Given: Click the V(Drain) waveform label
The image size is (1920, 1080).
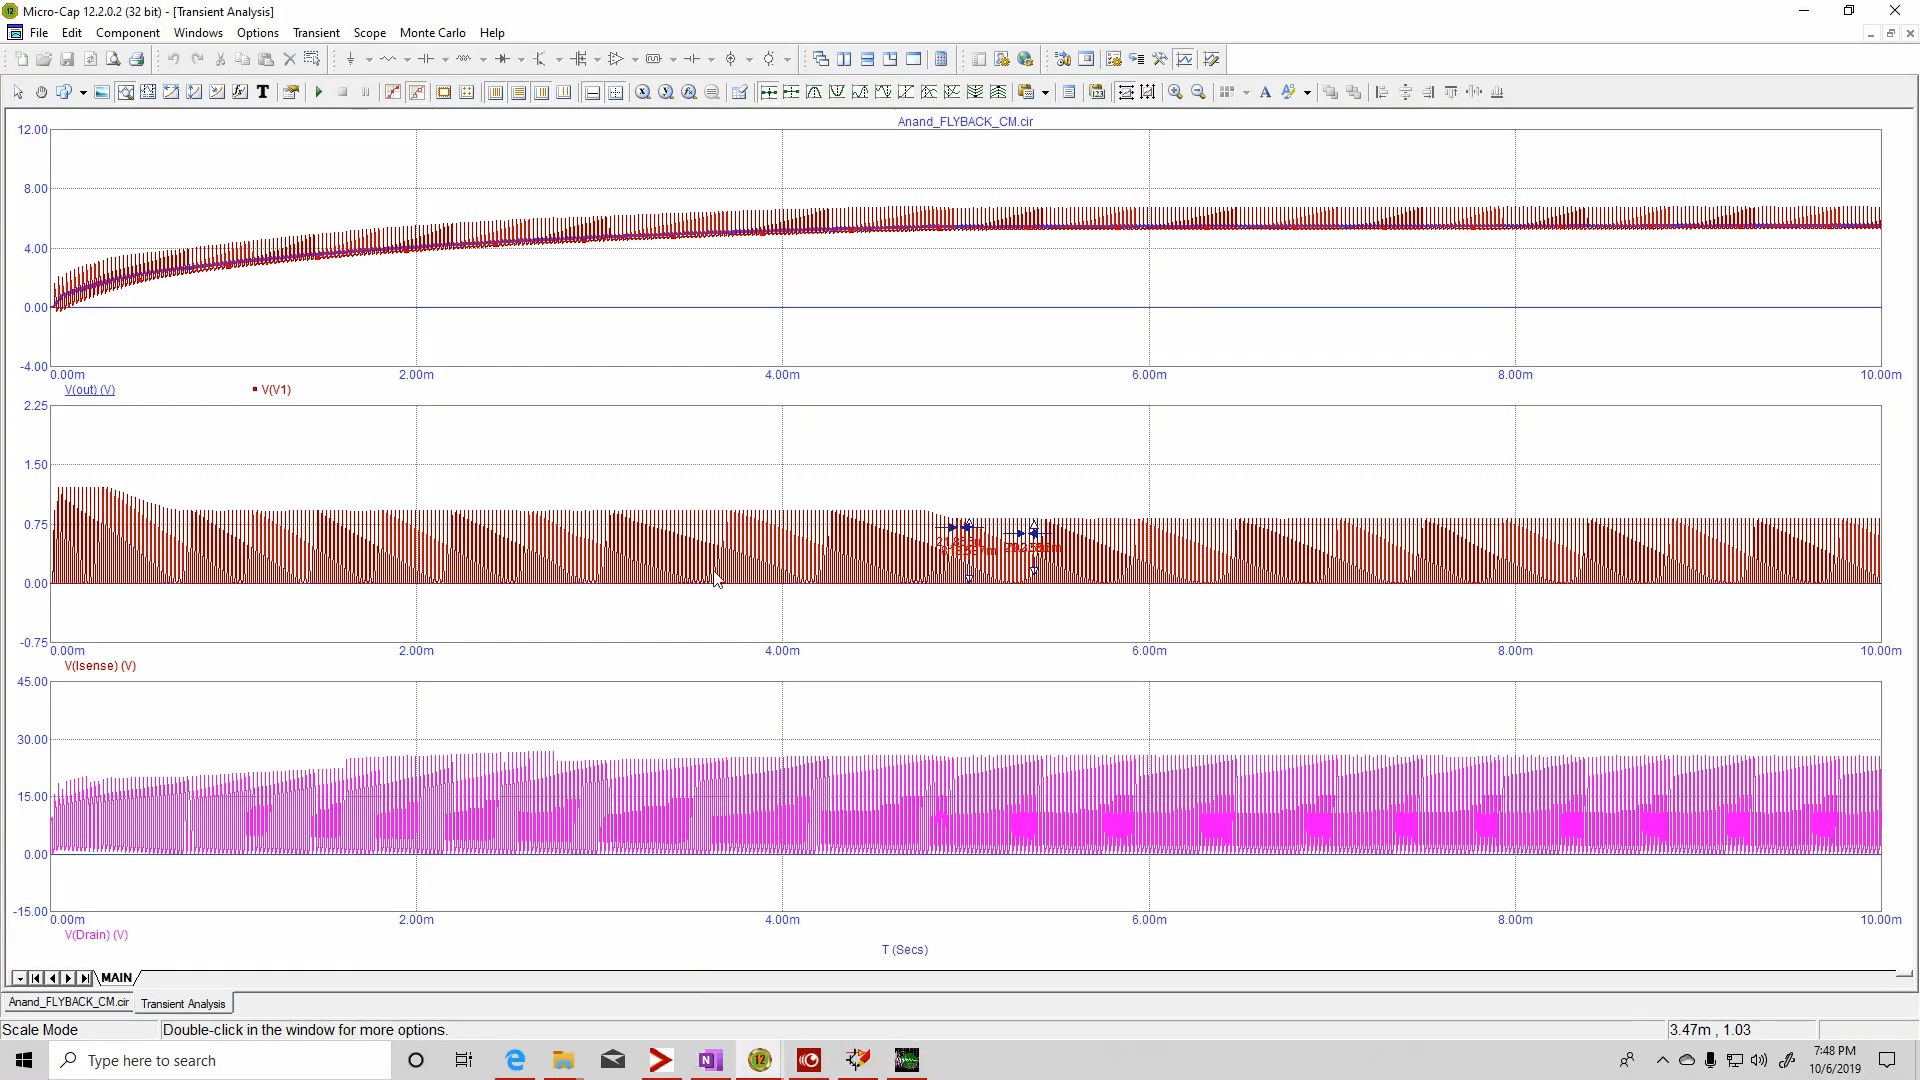Looking at the screenshot, I should click(x=96, y=935).
